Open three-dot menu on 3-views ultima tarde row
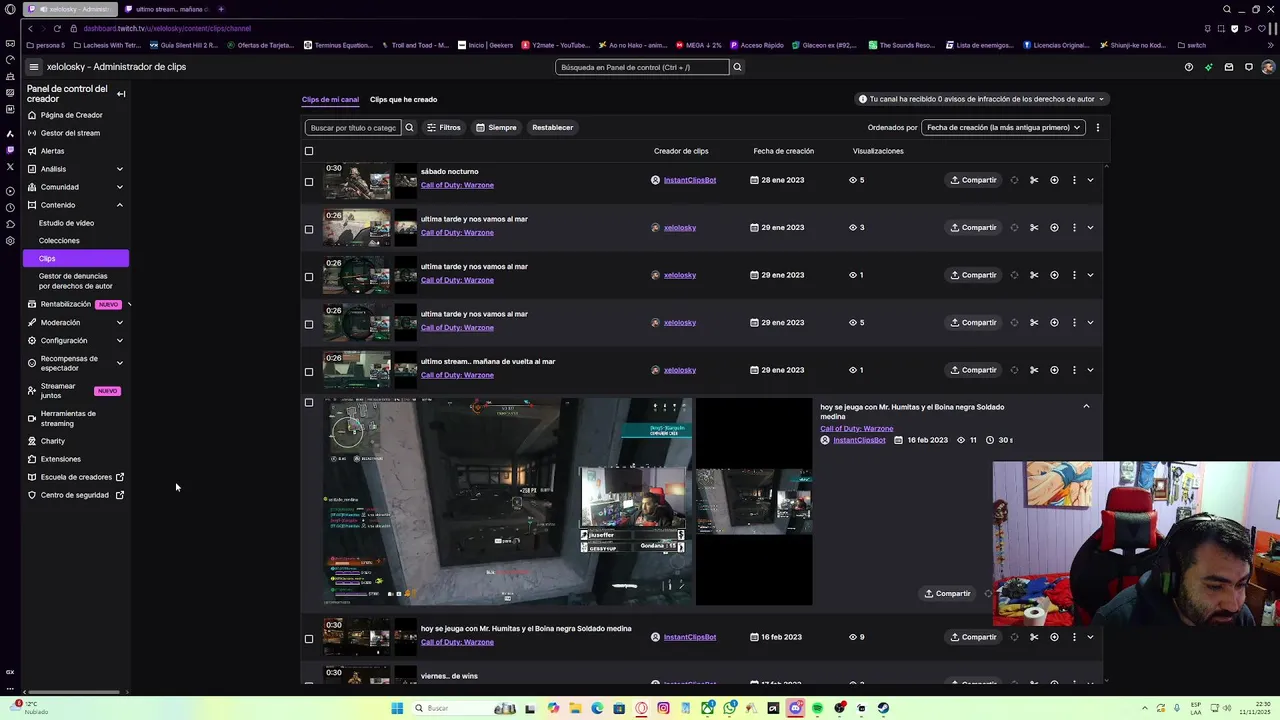Screen dimensions: 1280x720 [x=1074, y=227]
